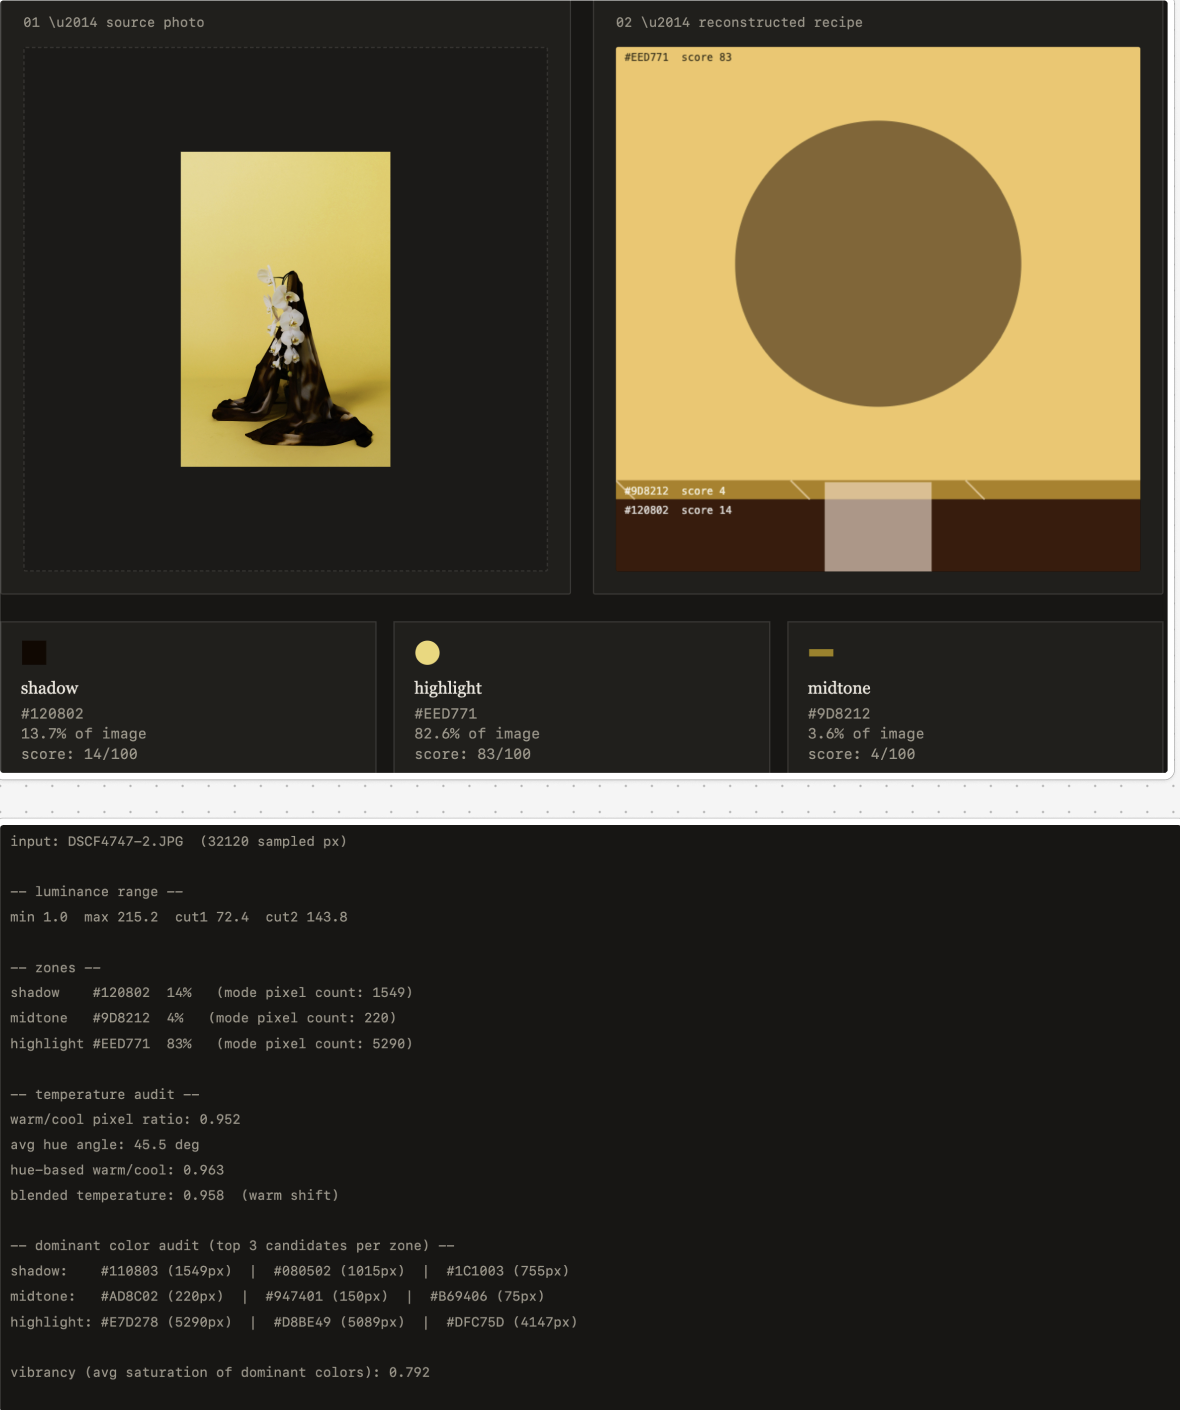Click the dark shadow color swatch

click(x=34, y=653)
